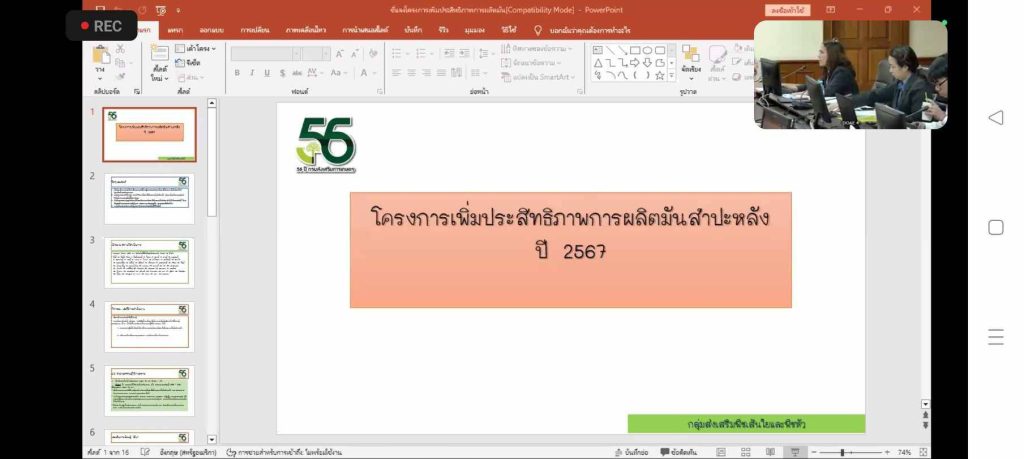This screenshot has width=1024, height=459.
Task: Open the Slide Show ribbon tab
Action: (366, 30)
